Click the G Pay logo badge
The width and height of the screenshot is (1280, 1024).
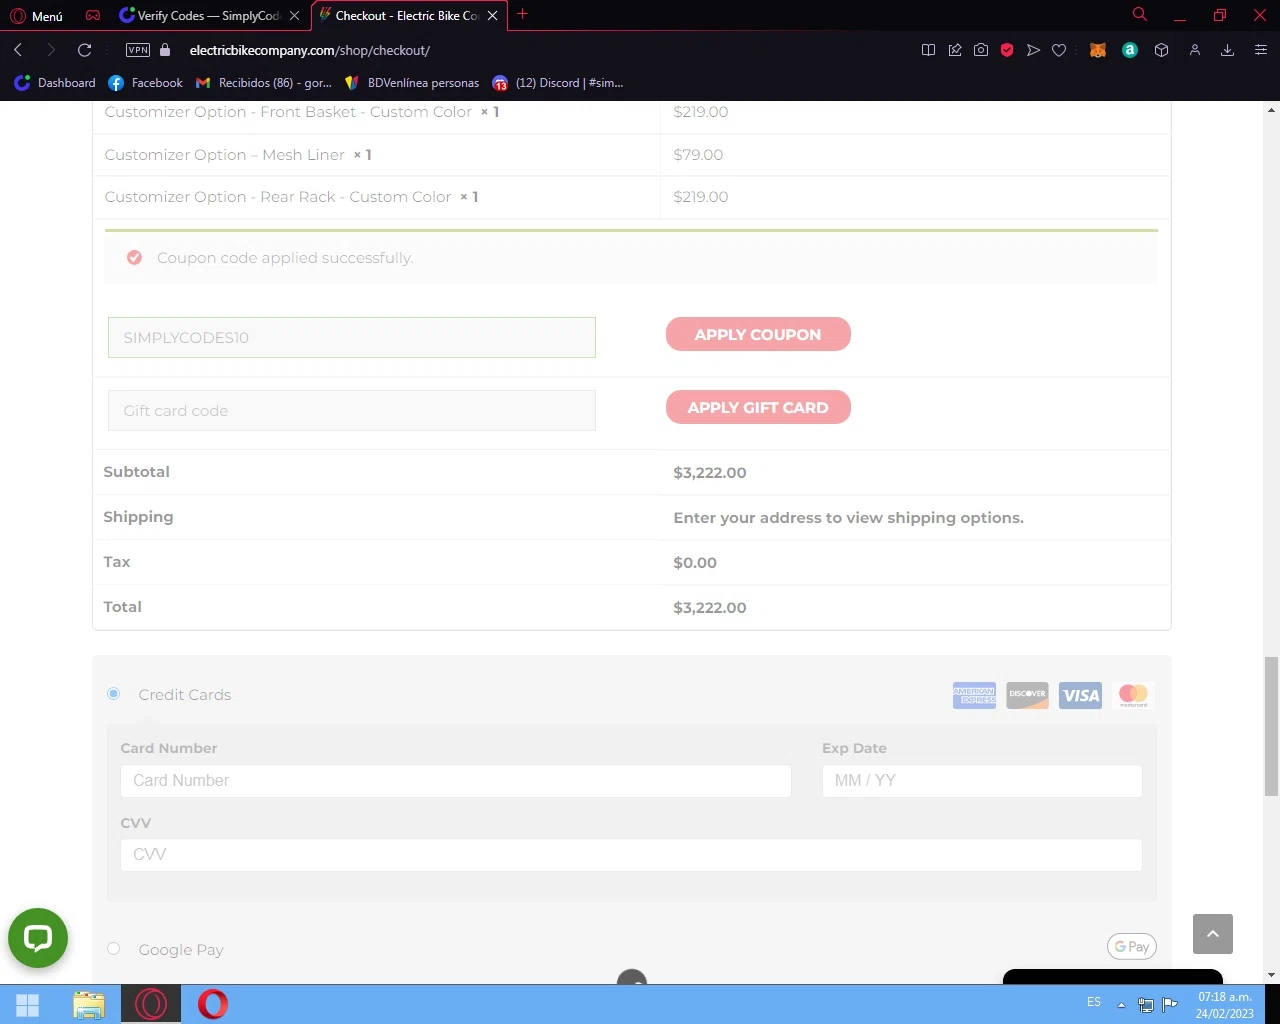[x=1132, y=946]
